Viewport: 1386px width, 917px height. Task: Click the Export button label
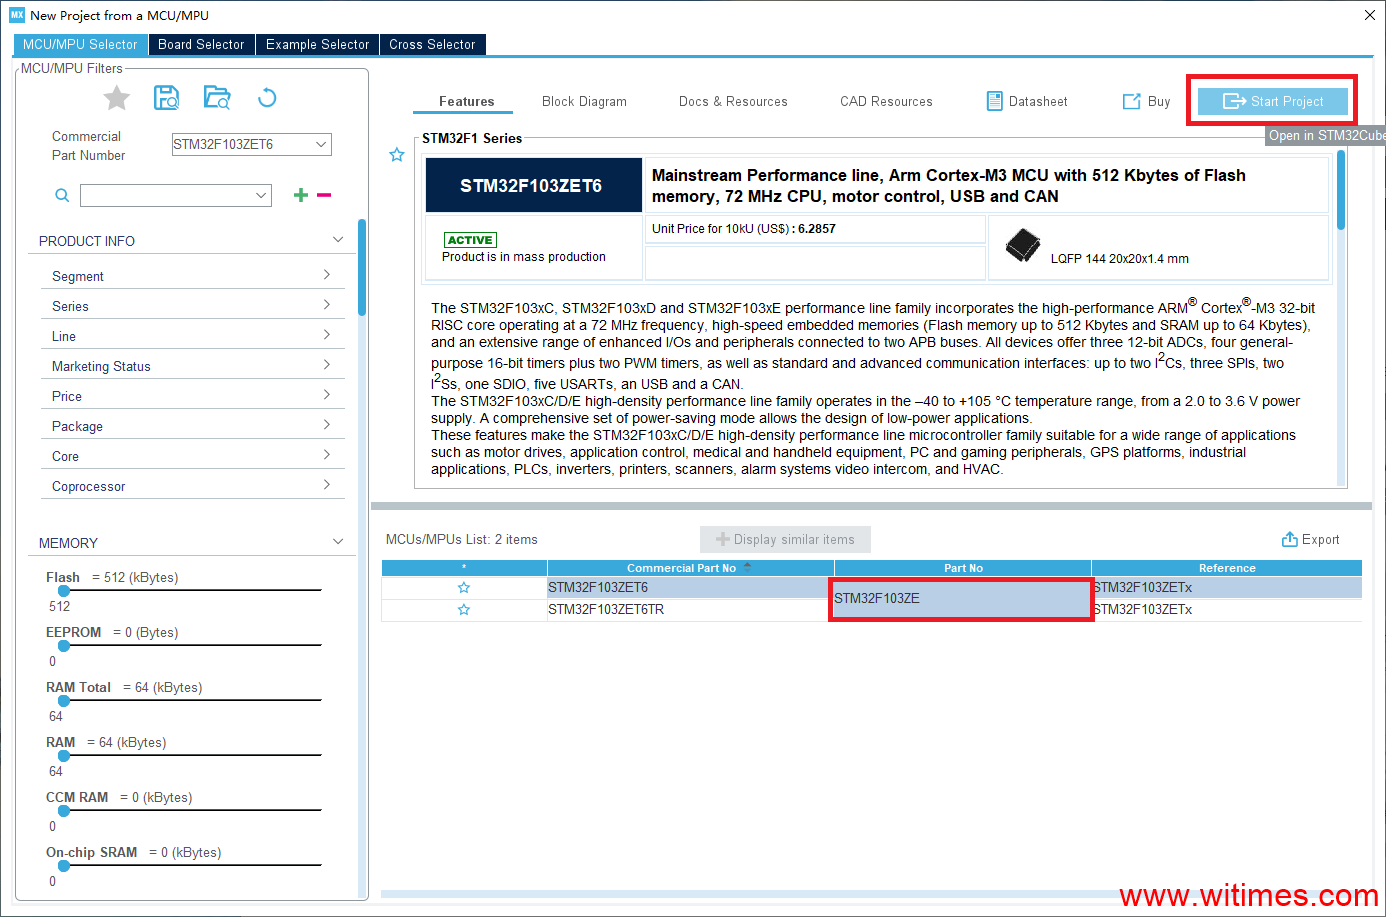click(1320, 540)
